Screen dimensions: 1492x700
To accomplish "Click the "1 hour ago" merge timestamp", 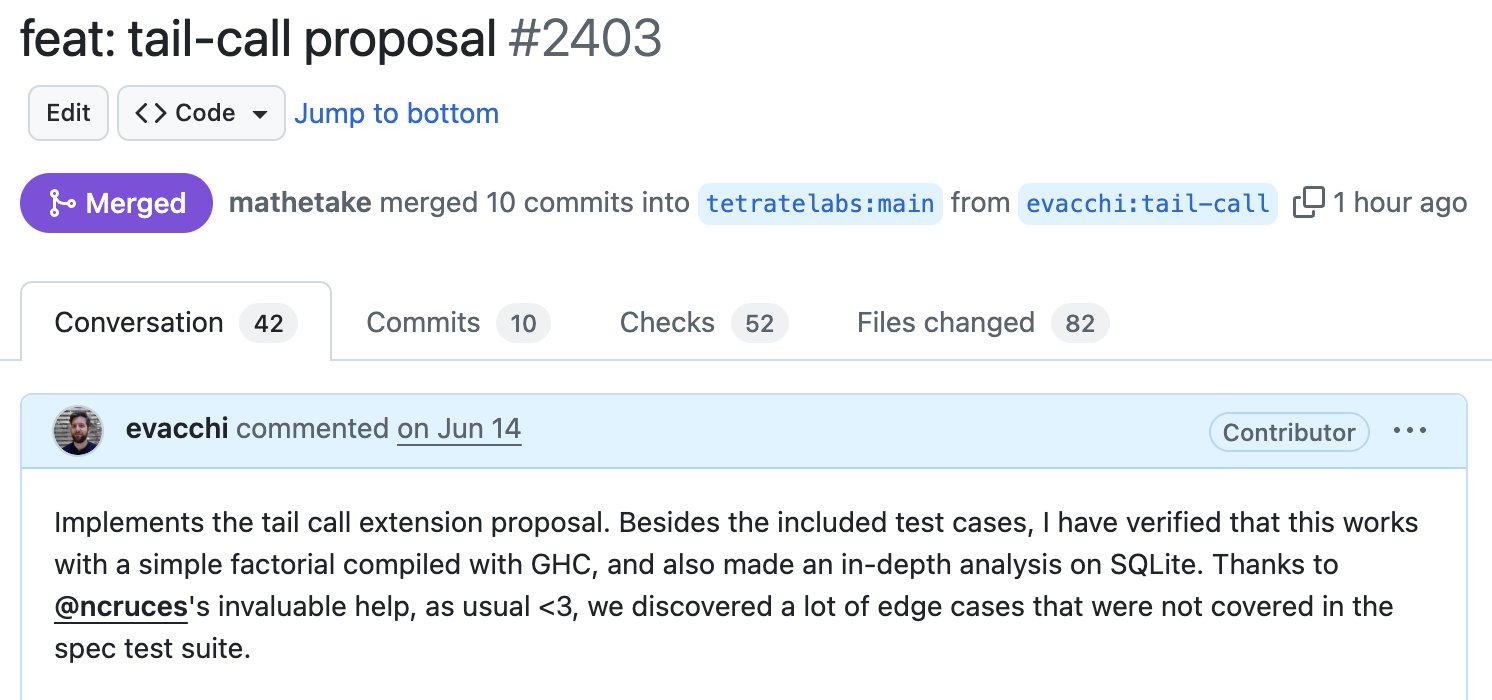I will [1400, 203].
